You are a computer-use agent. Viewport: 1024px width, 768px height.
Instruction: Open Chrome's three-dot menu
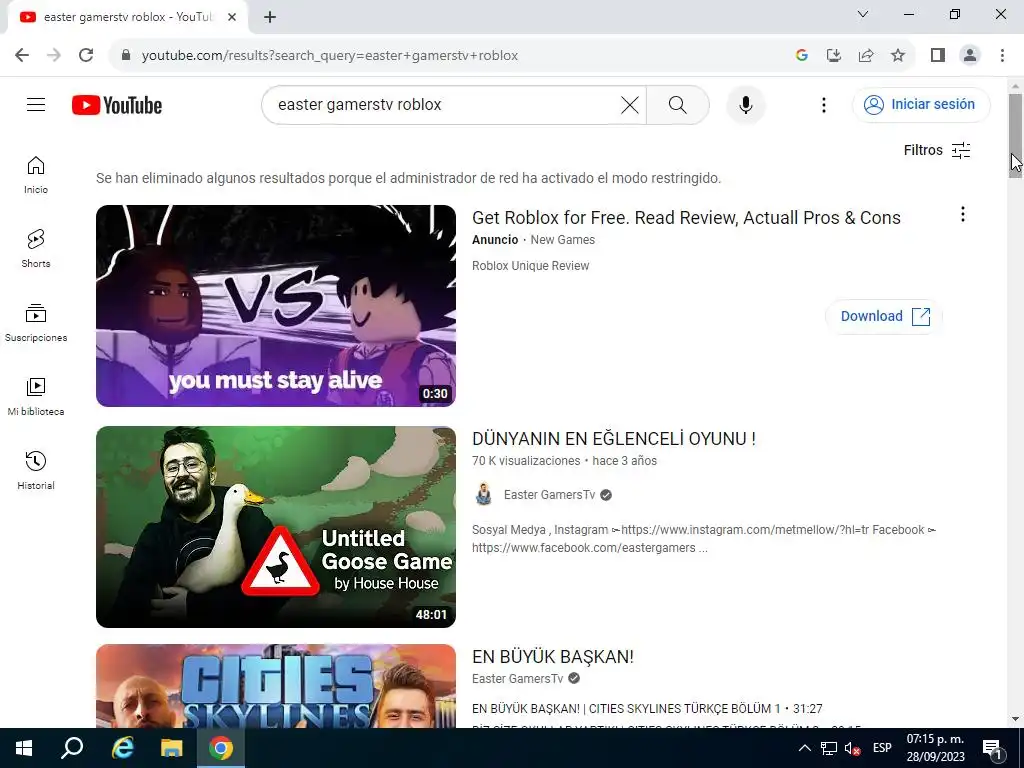pos(1002,56)
